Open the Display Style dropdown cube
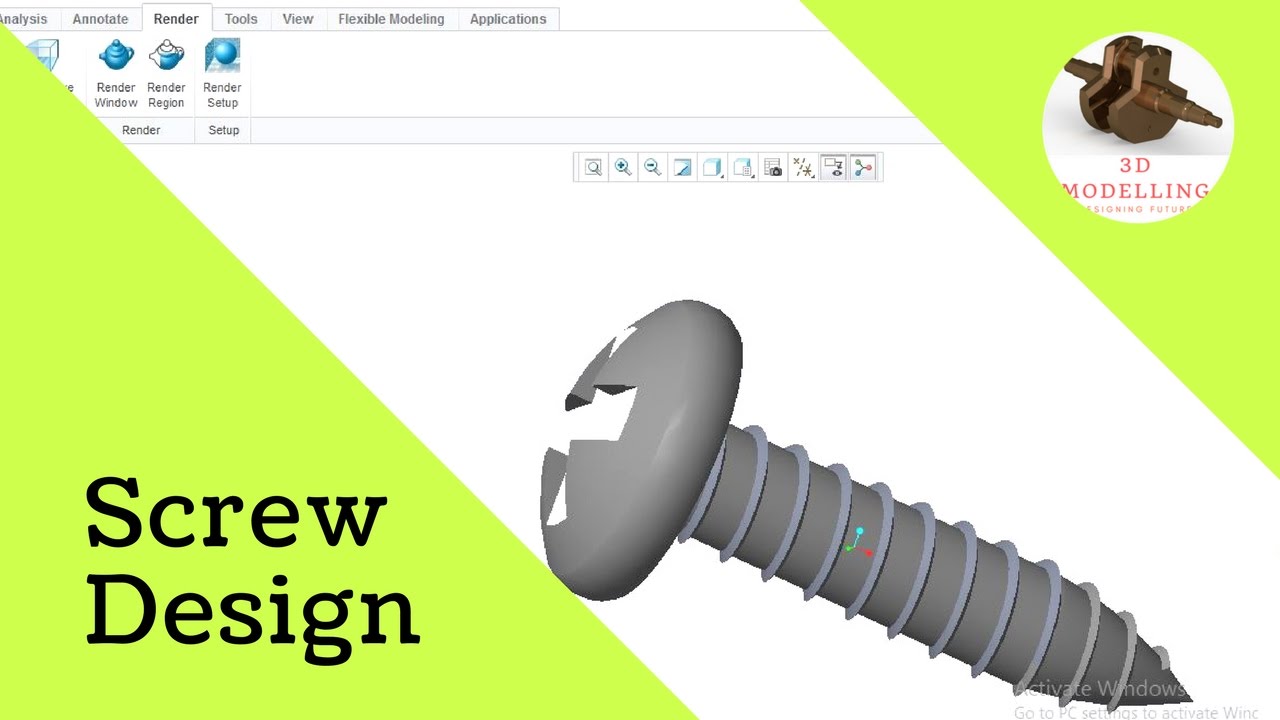Viewport: 1280px width, 720px height. click(x=713, y=168)
